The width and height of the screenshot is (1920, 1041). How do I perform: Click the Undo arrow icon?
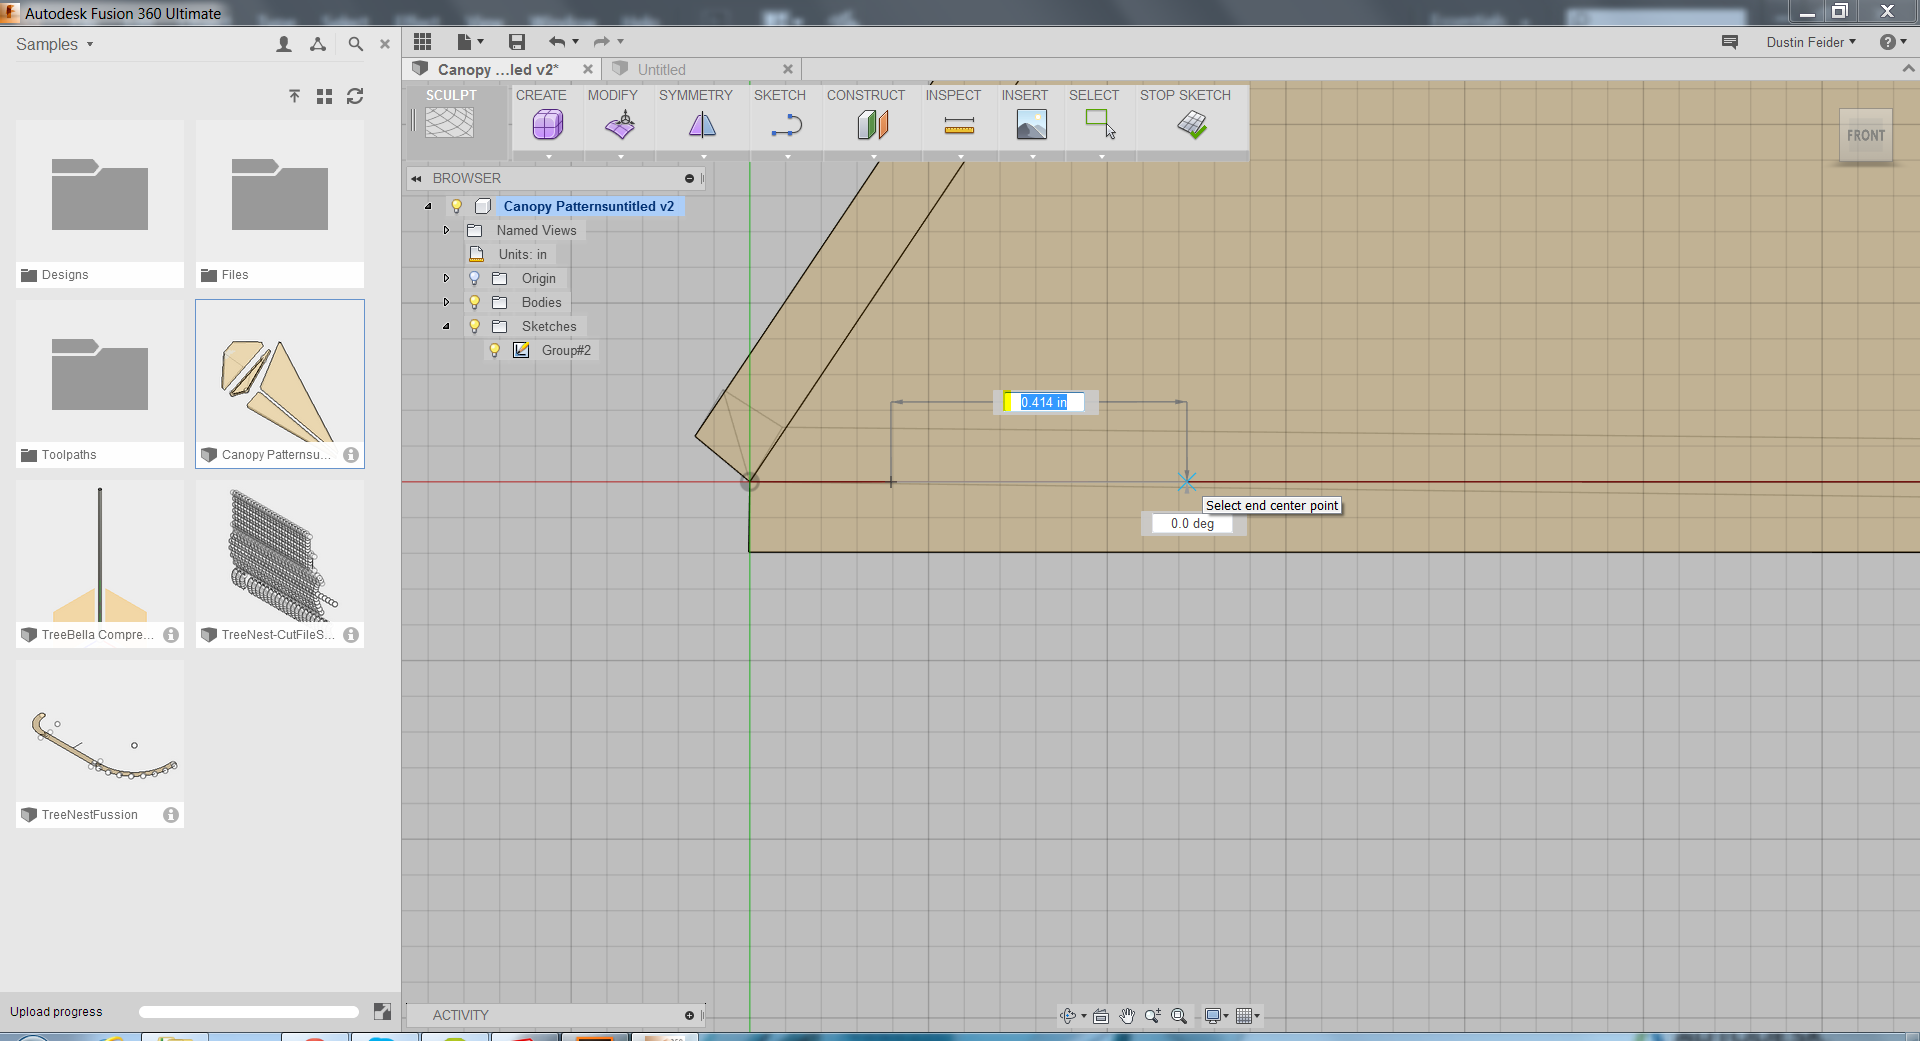(x=557, y=41)
